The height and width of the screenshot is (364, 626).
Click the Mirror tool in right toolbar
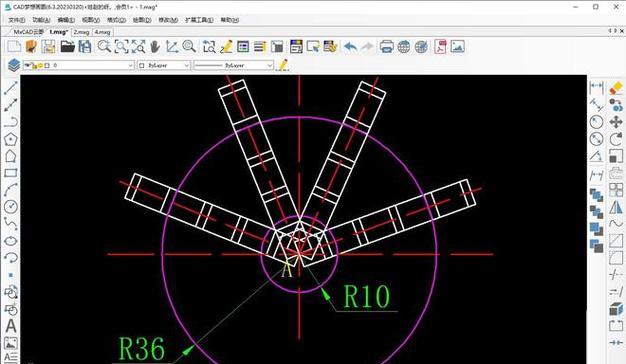(x=616, y=207)
